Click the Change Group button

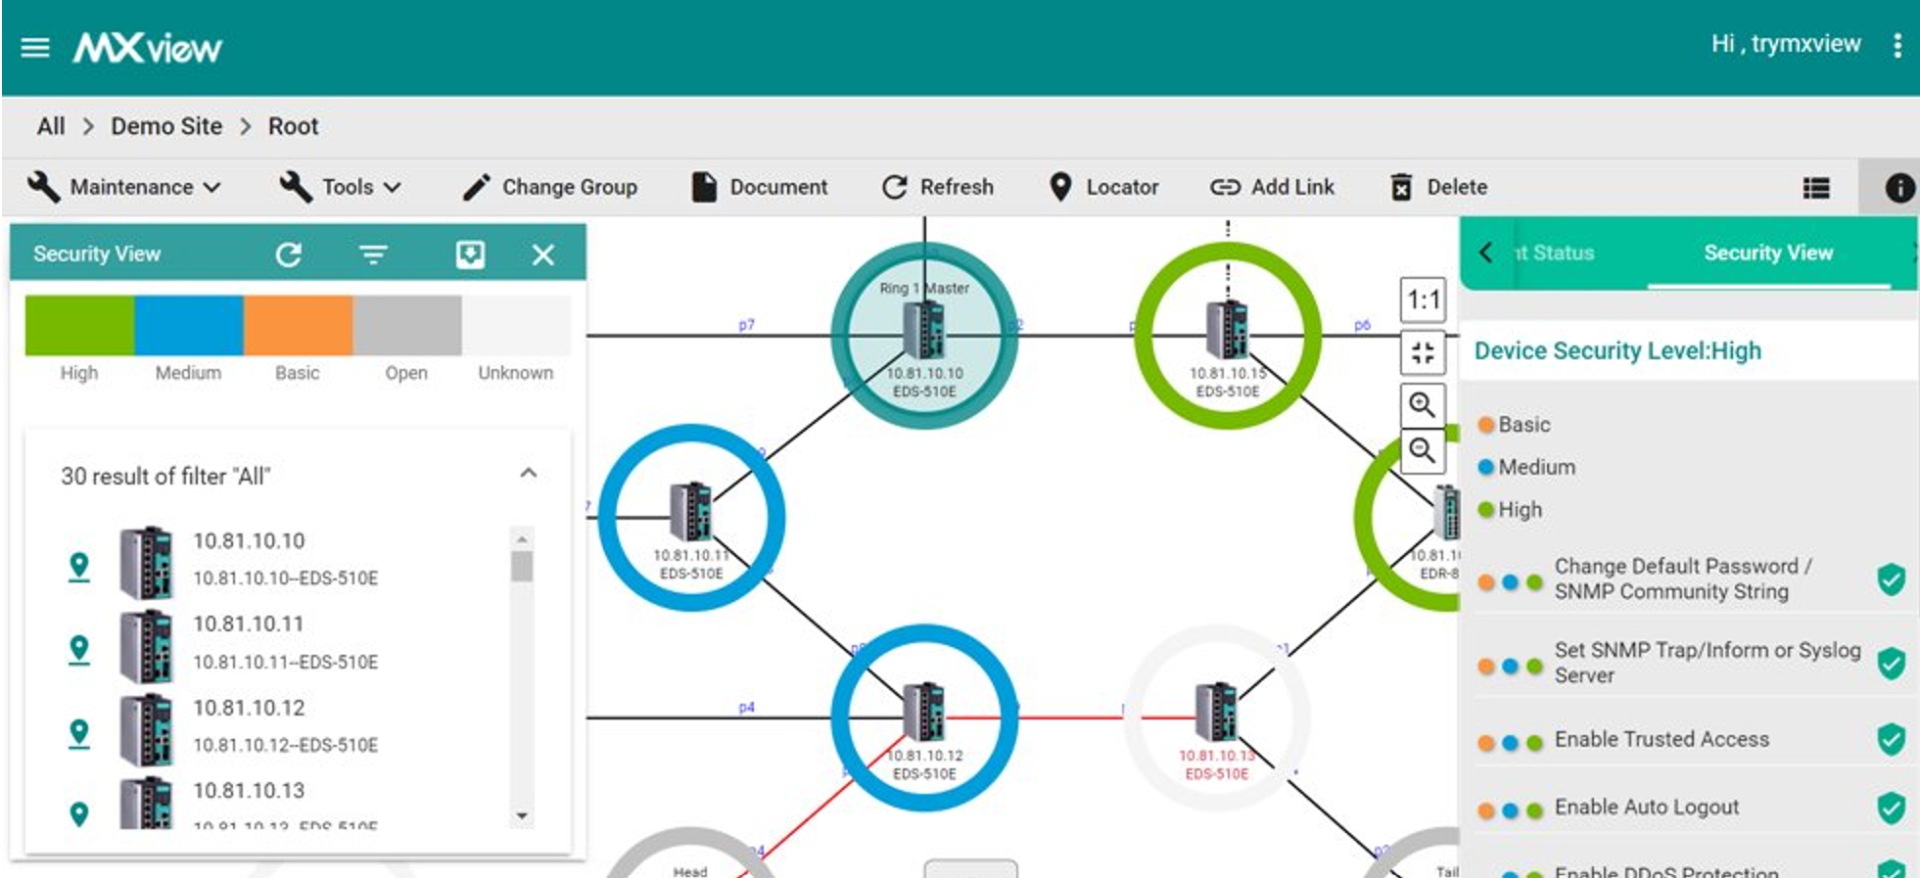[550, 187]
